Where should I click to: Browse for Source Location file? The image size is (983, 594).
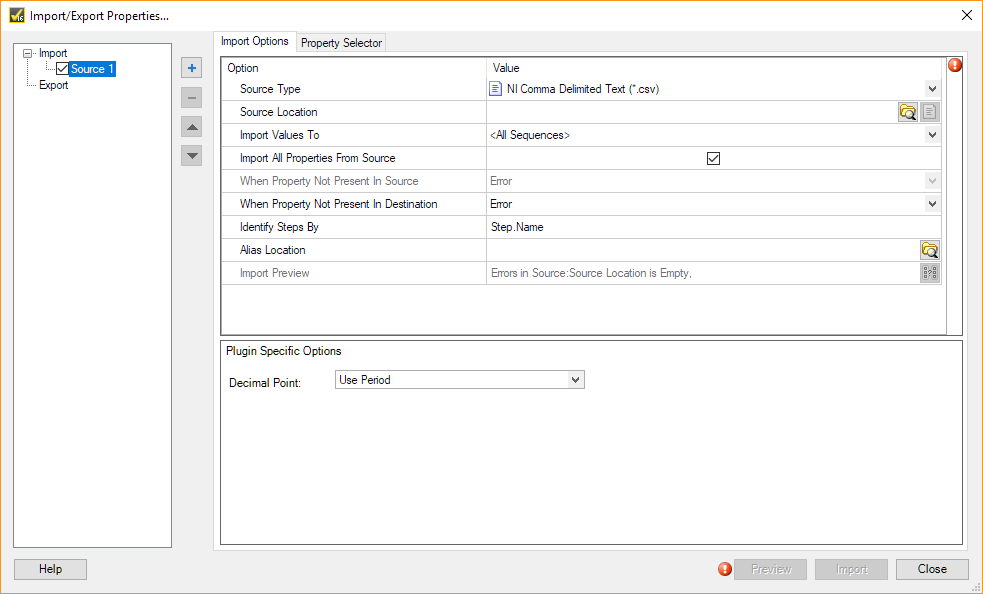point(908,112)
